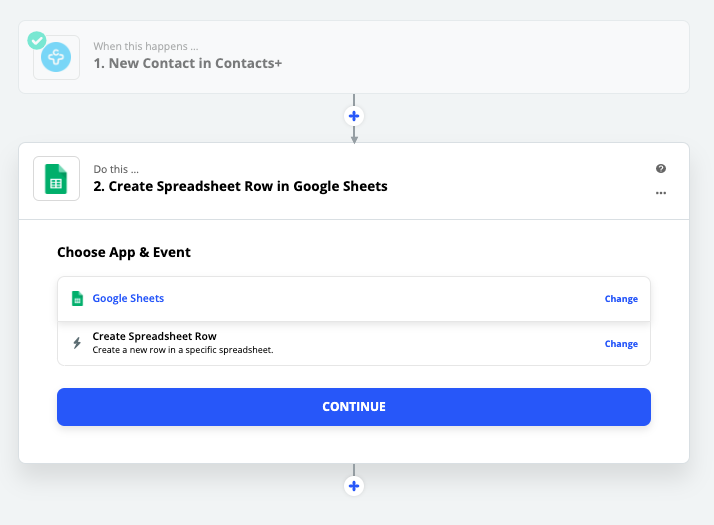Viewport: 714px width, 525px height.
Task: Click the small Google Sheets icon in app row
Action: 77,299
